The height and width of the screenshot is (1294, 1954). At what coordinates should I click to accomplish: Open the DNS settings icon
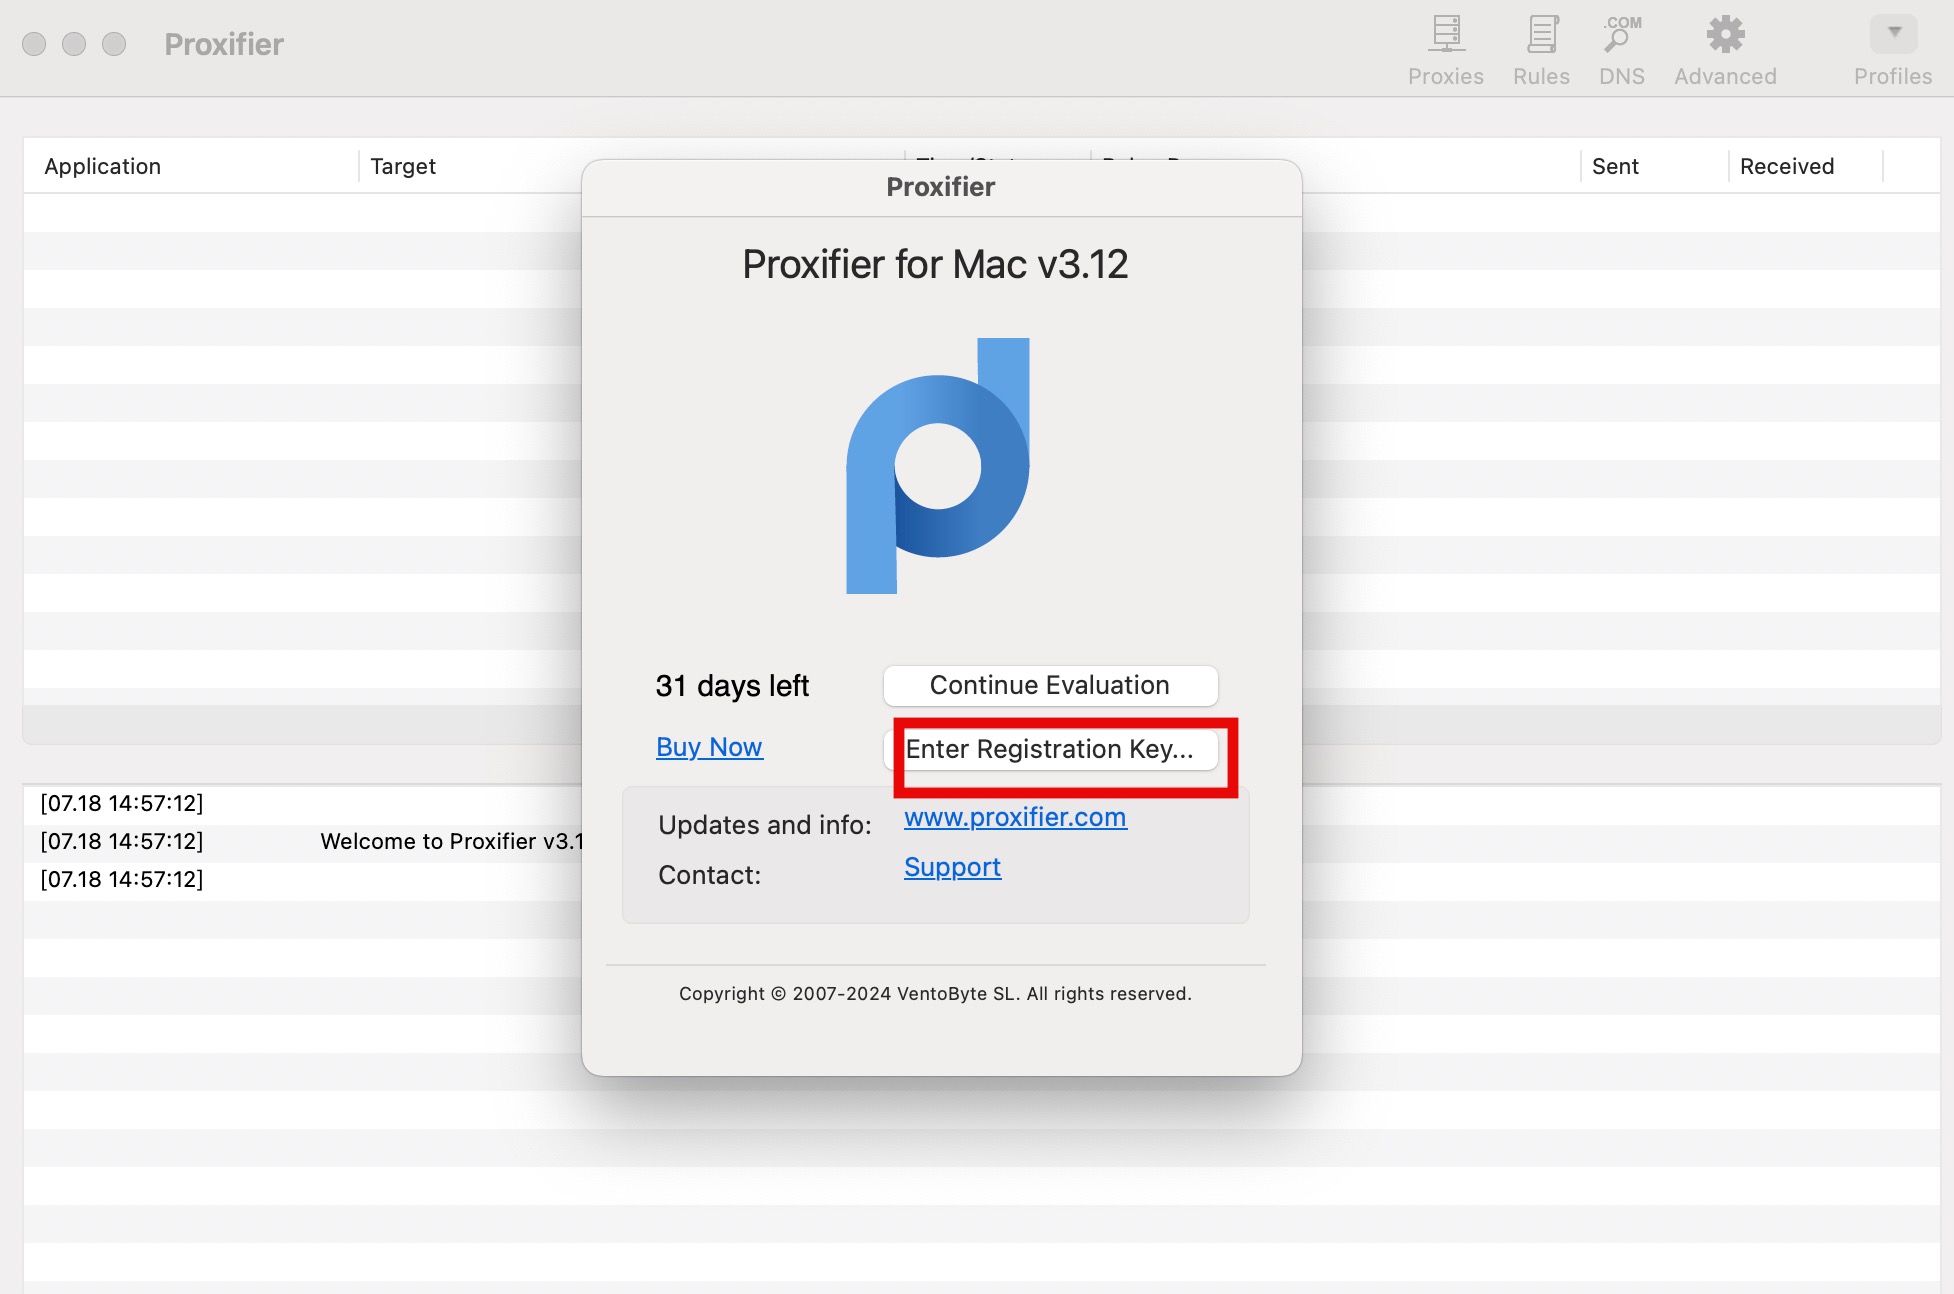[x=1621, y=36]
